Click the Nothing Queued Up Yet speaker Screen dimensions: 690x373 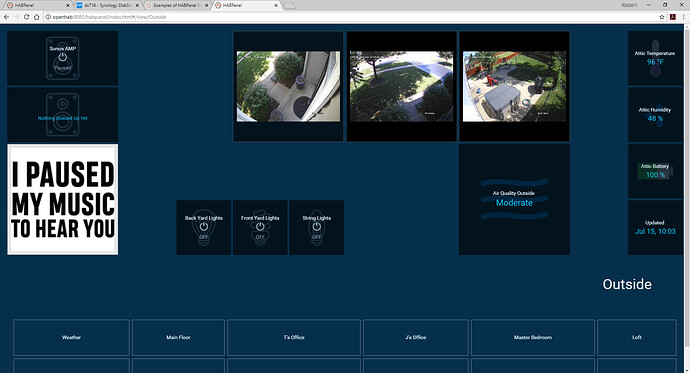coord(62,114)
